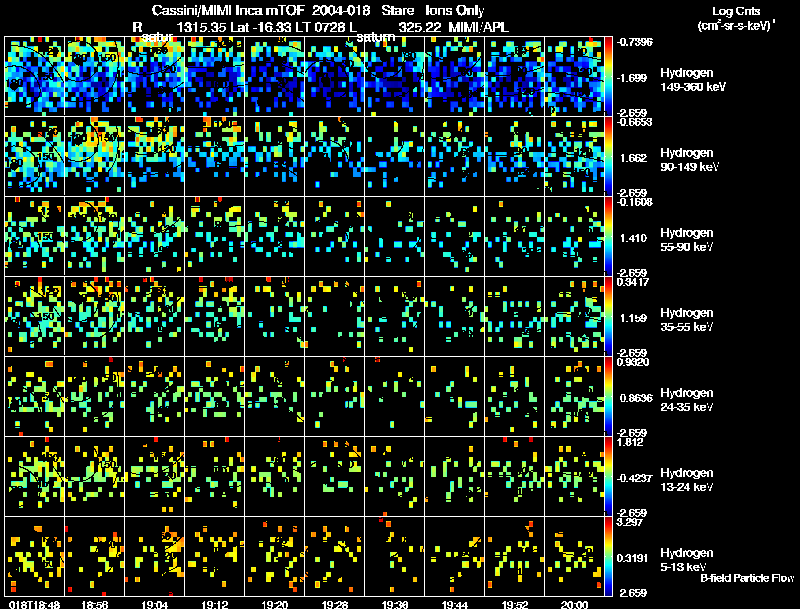This screenshot has width=800, height=609.
Task: Select the 5-13 keV image at 18:48
Action: tap(34, 556)
